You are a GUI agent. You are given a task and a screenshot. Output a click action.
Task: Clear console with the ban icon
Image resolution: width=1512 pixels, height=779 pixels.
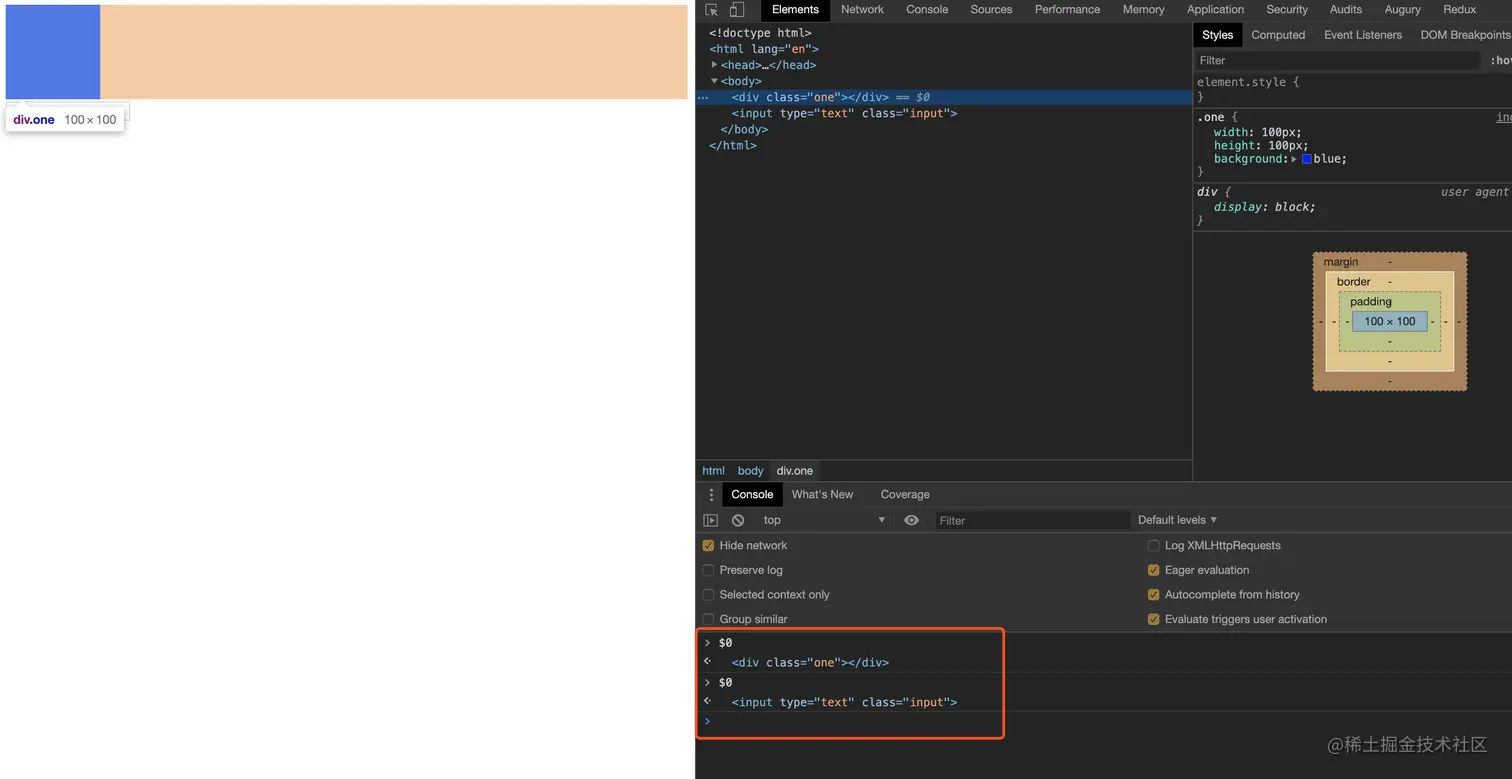point(738,521)
